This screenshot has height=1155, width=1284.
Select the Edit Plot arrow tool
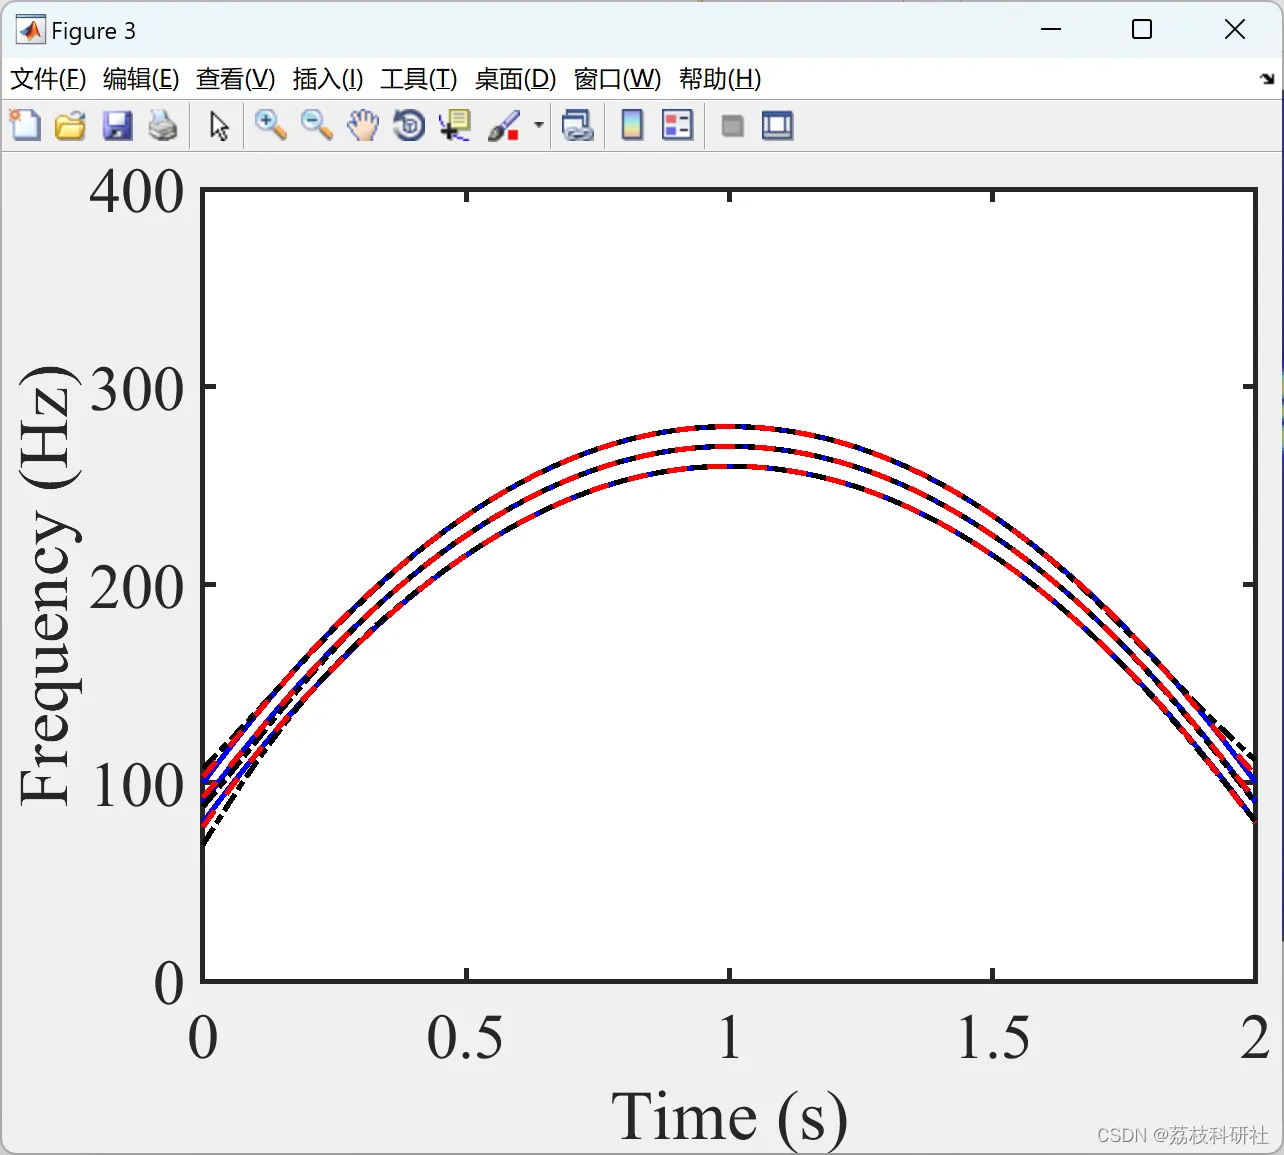coord(219,126)
